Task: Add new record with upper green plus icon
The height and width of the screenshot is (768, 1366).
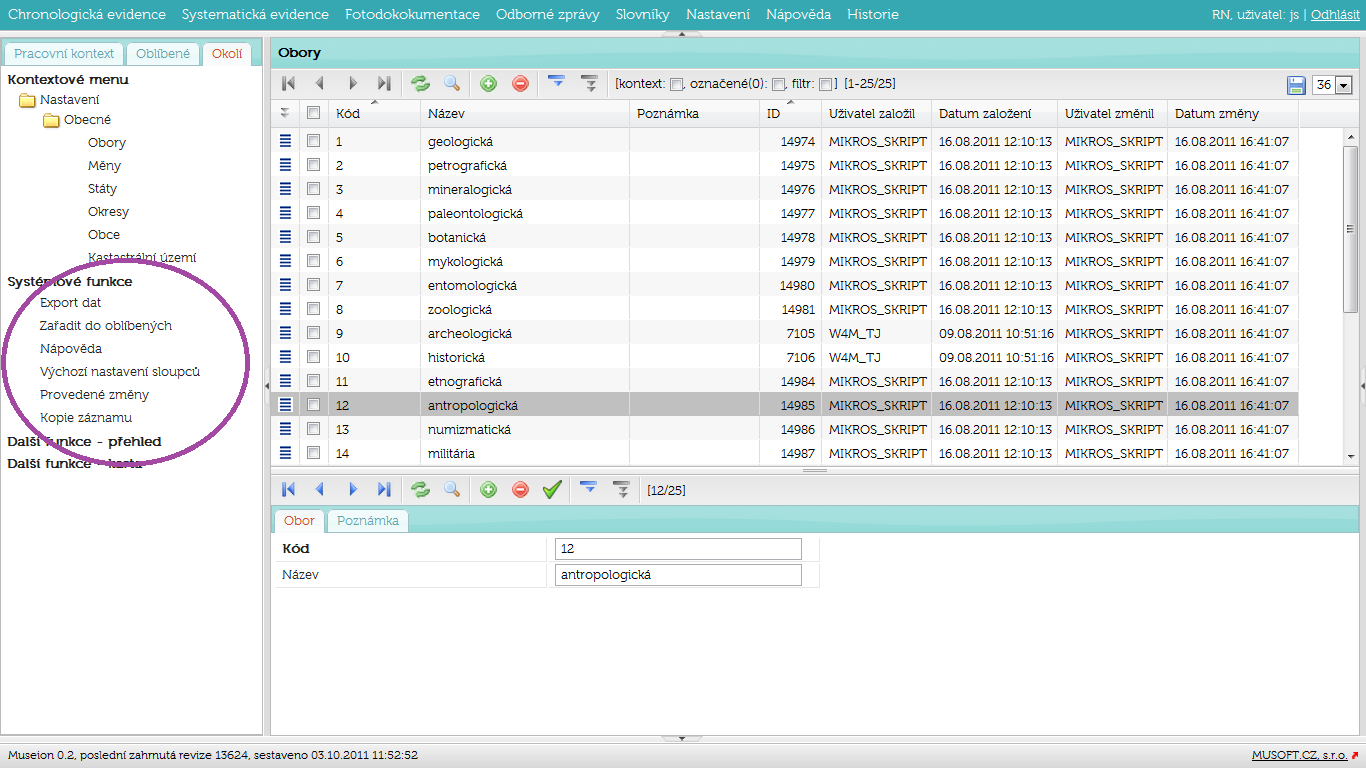Action: point(488,84)
